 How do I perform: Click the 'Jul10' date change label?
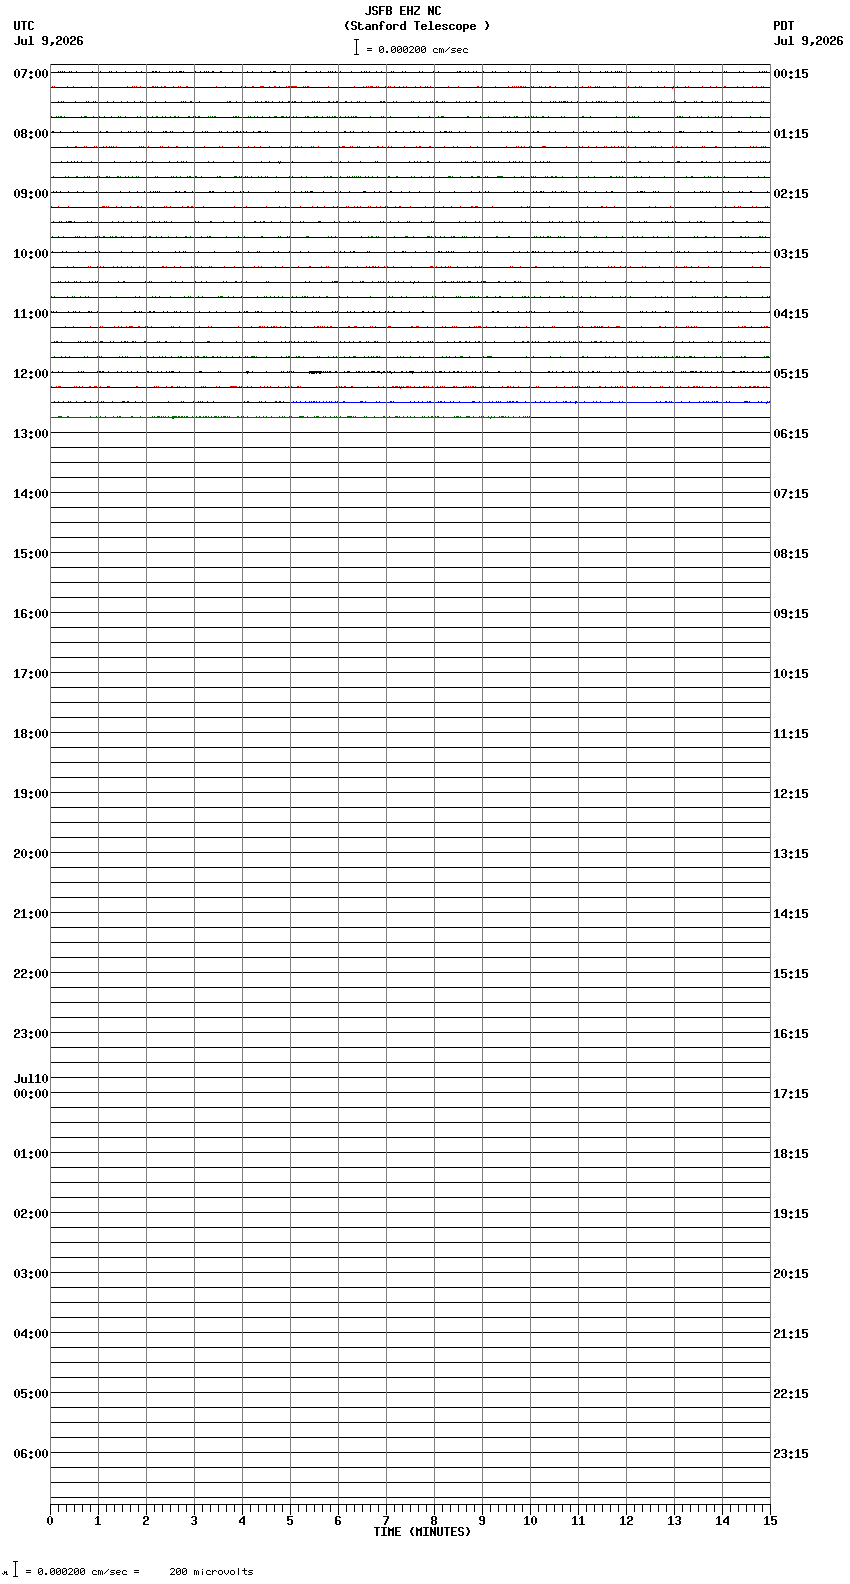pos(31,1079)
